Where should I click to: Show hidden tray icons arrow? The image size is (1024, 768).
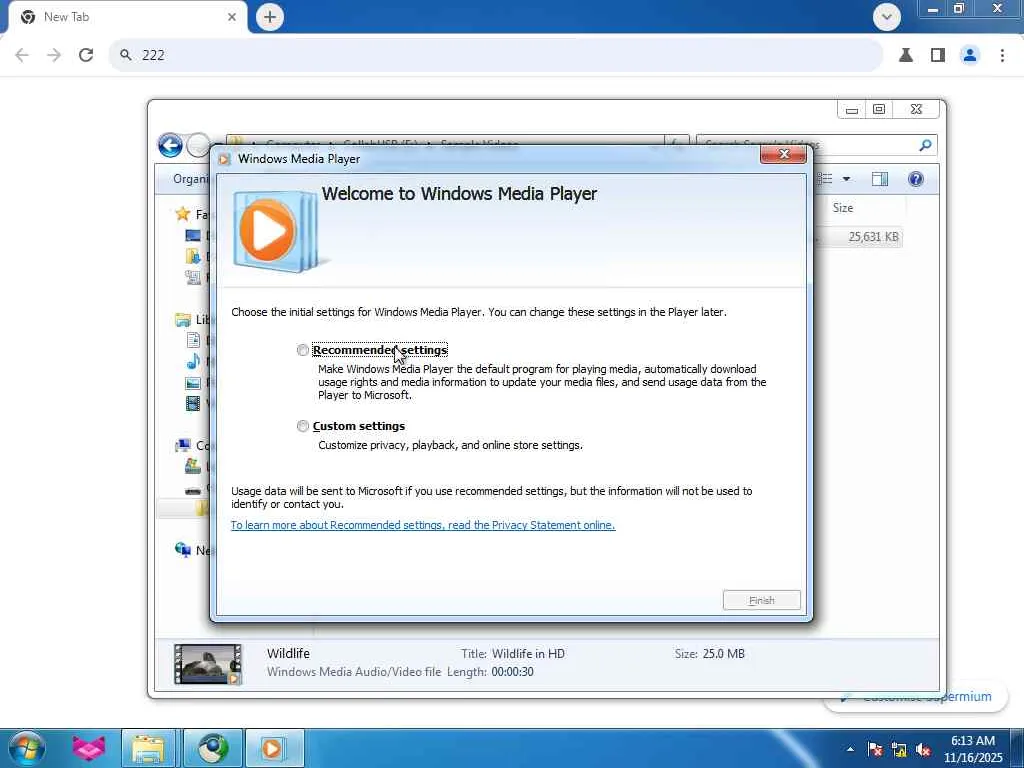tap(850, 749)
